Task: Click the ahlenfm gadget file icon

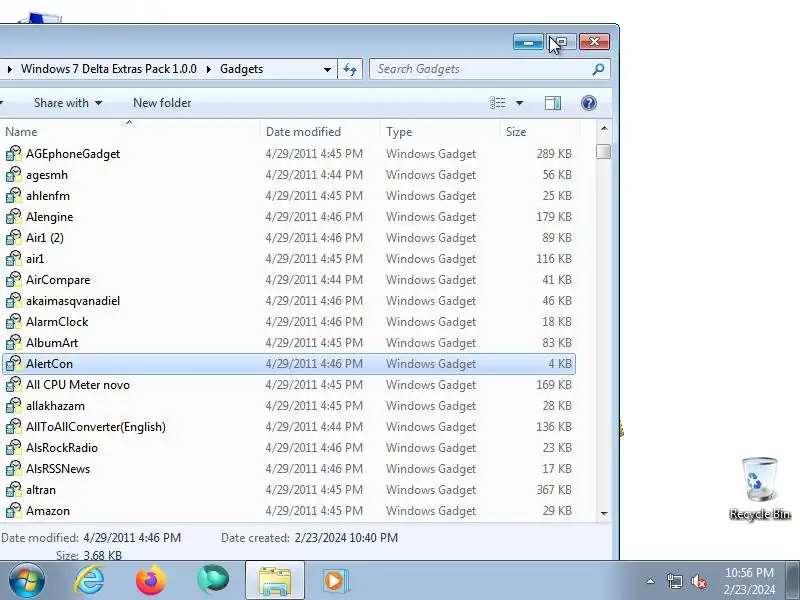Action: (x=14, y=195)
